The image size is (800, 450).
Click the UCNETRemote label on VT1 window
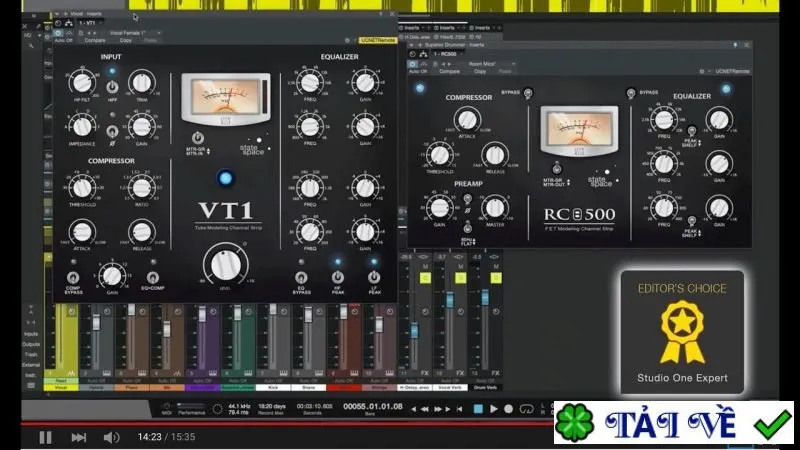[x=378, y=40]
